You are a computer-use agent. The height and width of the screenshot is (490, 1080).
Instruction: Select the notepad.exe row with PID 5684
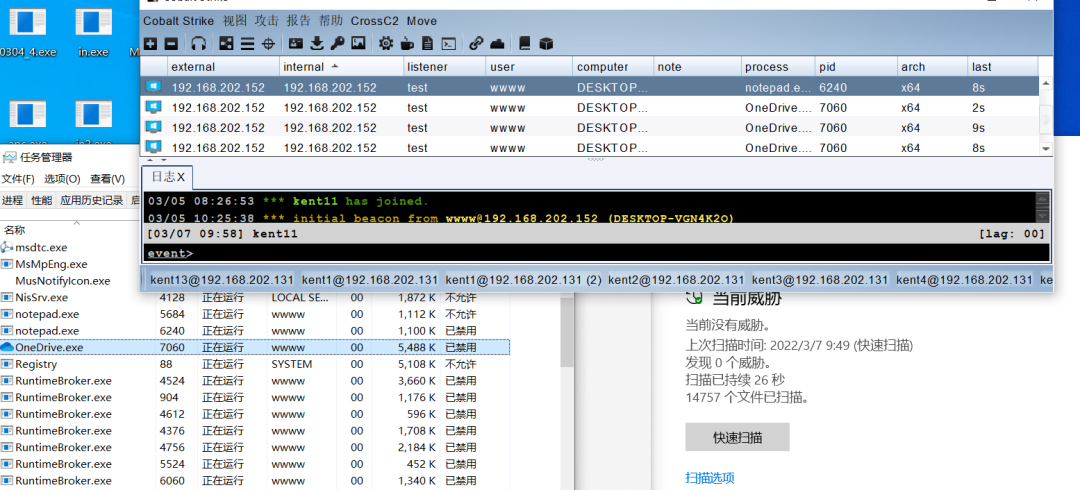pos(255,314)
